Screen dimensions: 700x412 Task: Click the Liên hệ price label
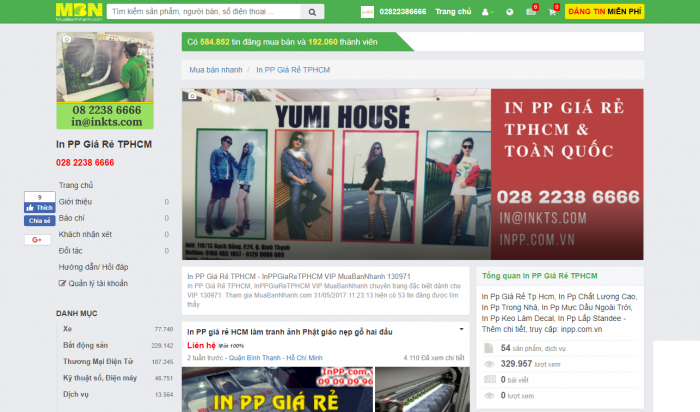[x=201, y=345]
